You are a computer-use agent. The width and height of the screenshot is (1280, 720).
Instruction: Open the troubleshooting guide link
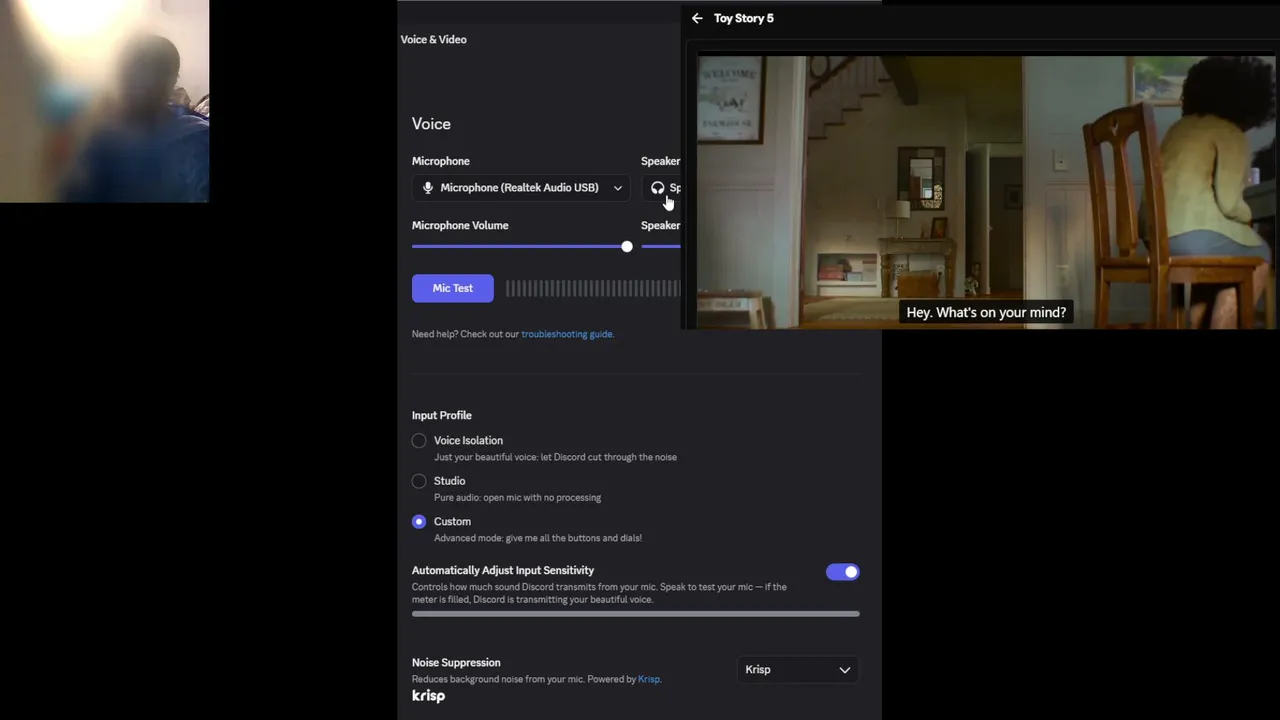click(566, 334)
